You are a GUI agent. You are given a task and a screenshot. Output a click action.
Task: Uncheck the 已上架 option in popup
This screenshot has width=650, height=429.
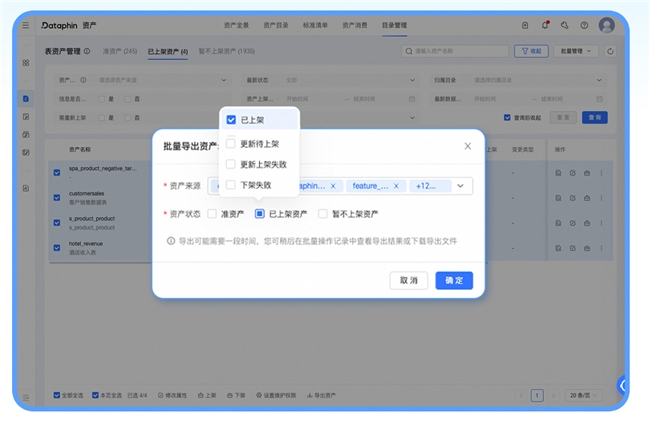point(231,120)
